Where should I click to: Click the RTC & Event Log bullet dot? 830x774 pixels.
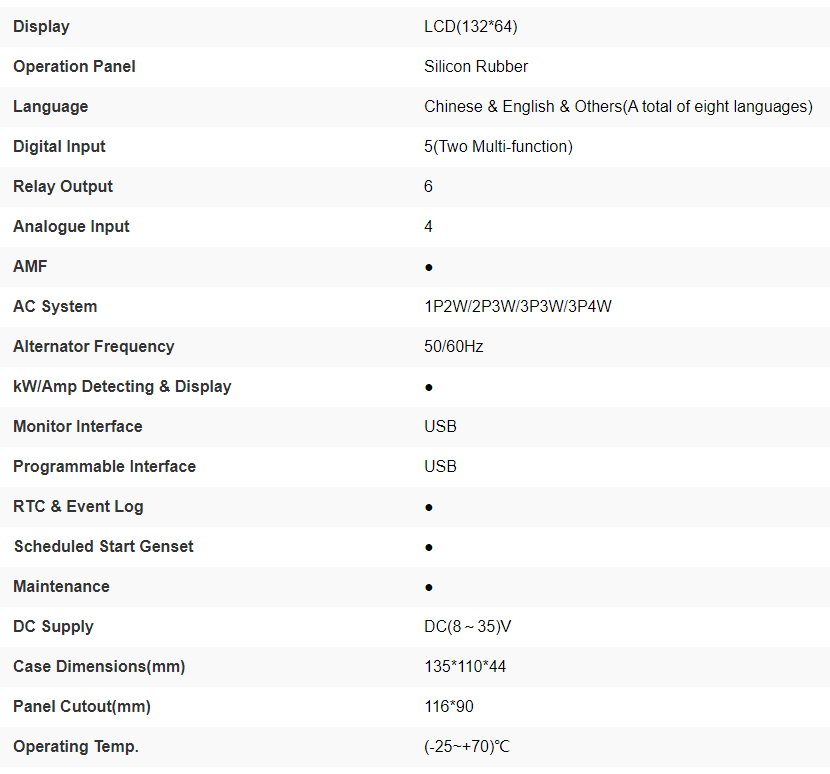click(x=429, y=507)
